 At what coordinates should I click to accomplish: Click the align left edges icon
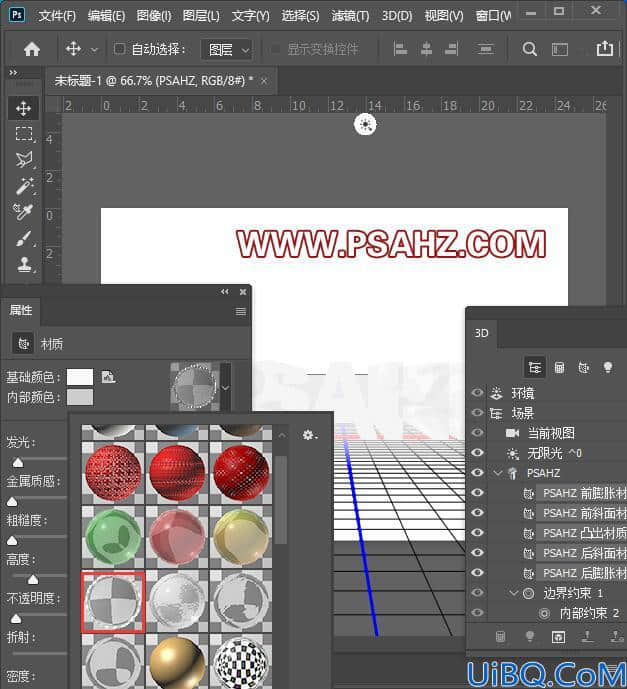(x=400, y=49)
